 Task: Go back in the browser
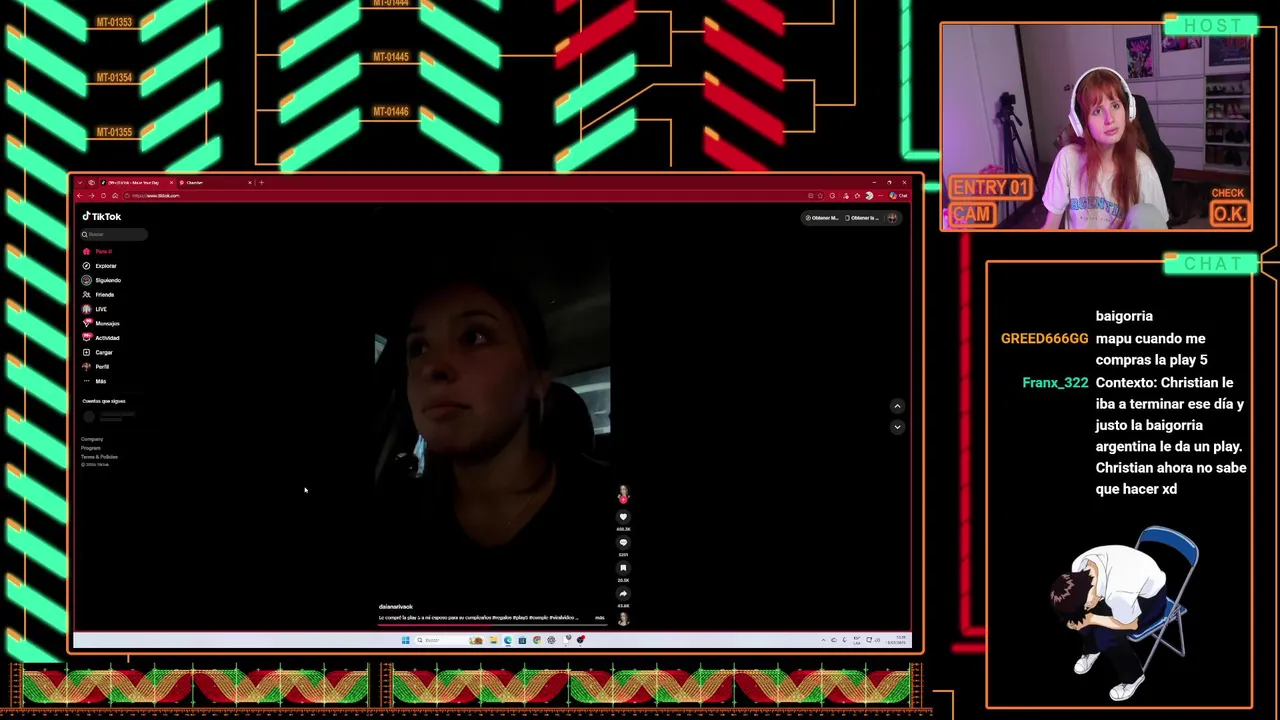(79, 196)
